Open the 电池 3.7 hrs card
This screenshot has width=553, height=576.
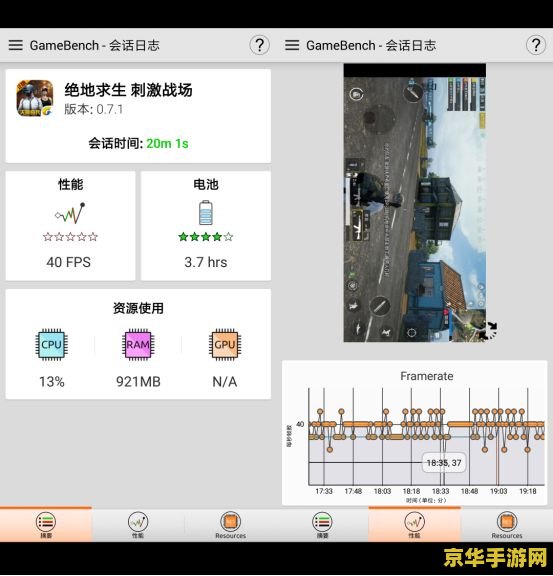coord(206,226)
